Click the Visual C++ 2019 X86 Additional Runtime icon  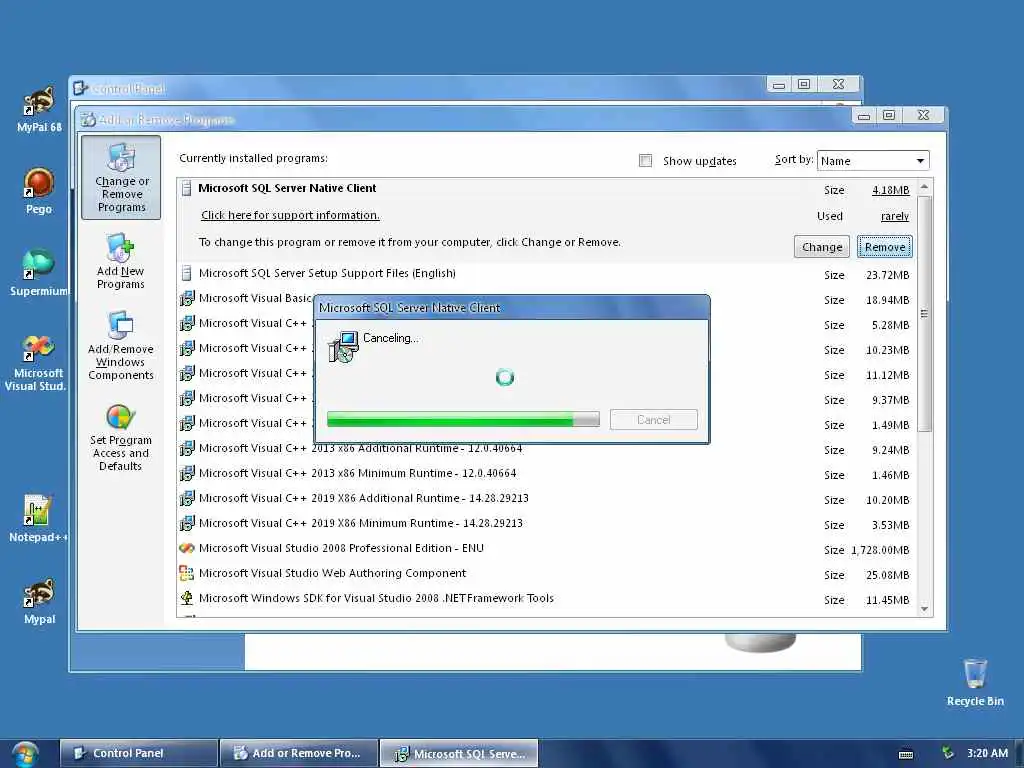(187, 498)
